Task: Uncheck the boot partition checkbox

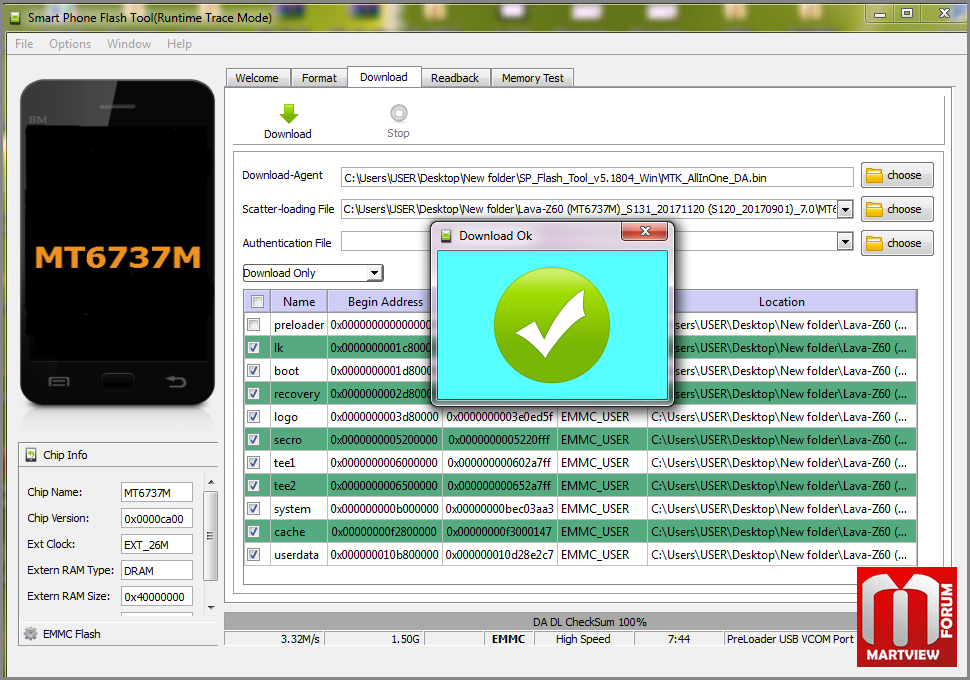Action: [x=254, y=371]
